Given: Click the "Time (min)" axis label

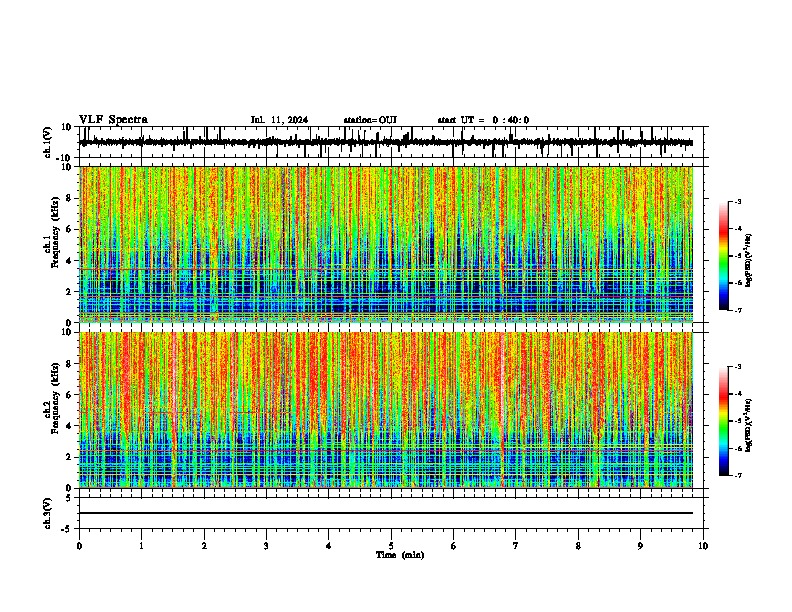Looking at the screenshot, I should 400,555.
